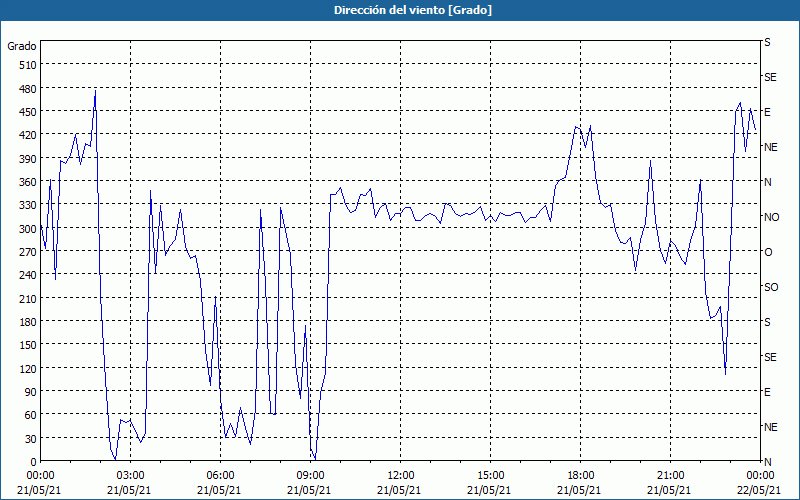Viewport: 800px width, 500px height.
Task: Click the NO compass label on right axis
Action: (771, 217)
